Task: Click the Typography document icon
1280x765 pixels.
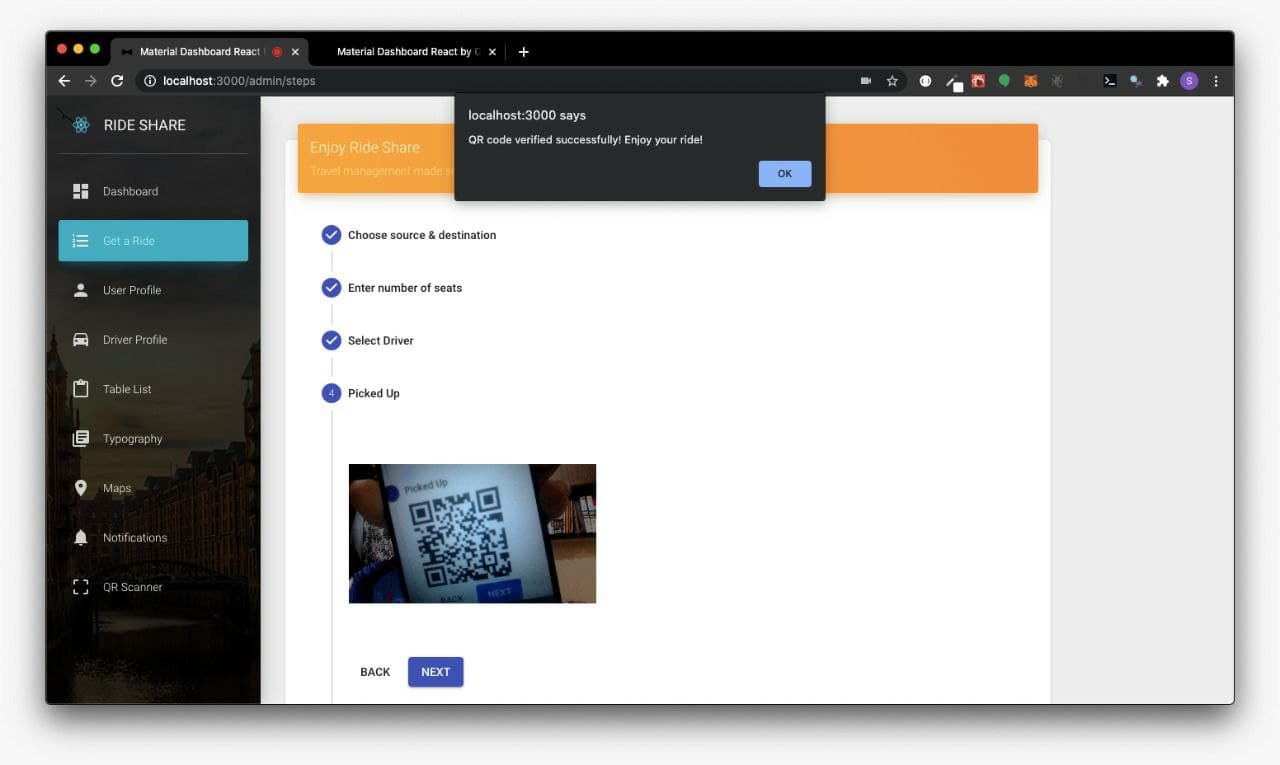Action: [x=81, y=439]
